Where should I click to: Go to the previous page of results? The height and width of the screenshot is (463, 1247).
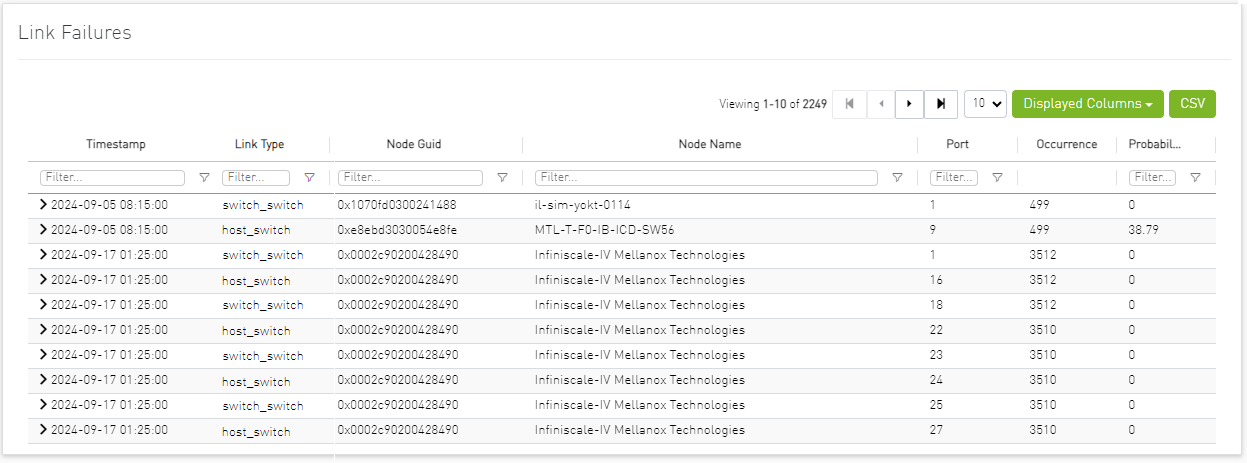[880, 104]
